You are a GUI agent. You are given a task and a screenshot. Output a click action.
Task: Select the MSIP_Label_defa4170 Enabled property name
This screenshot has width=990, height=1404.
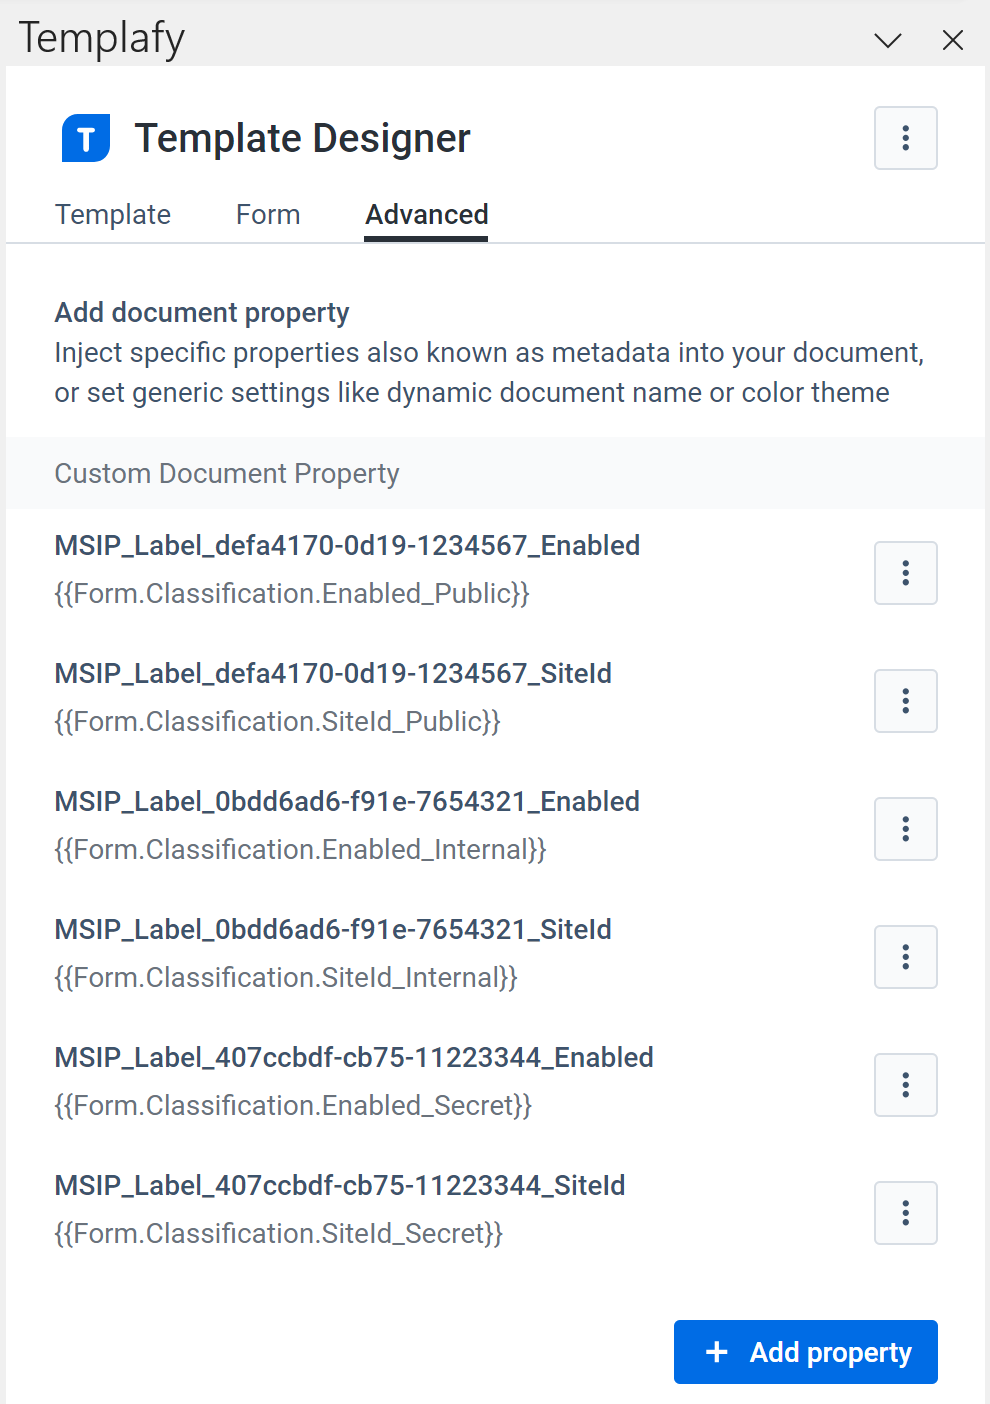pos(347,546)
